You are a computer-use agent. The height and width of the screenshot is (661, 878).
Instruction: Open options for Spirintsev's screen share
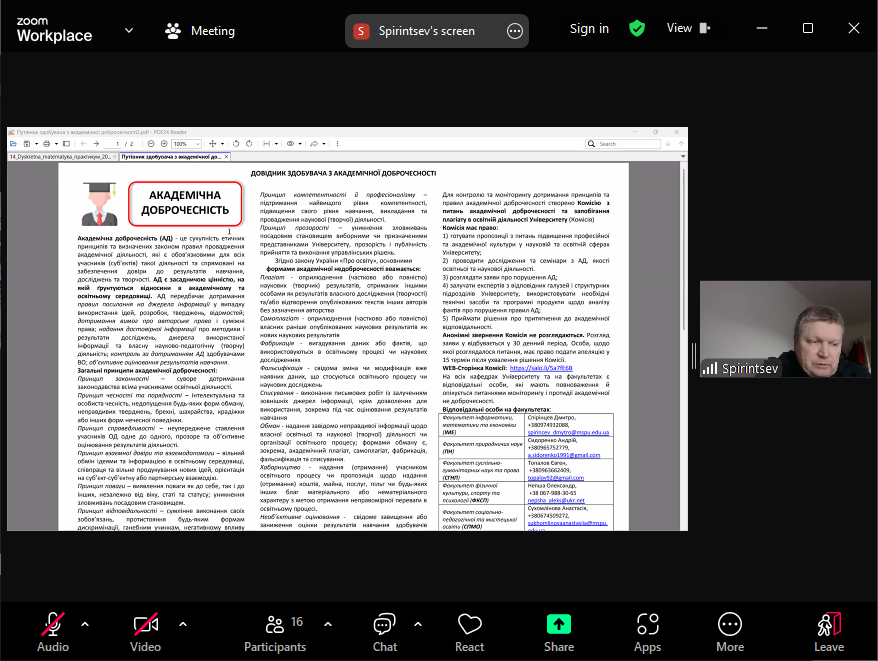pos(515,31)
